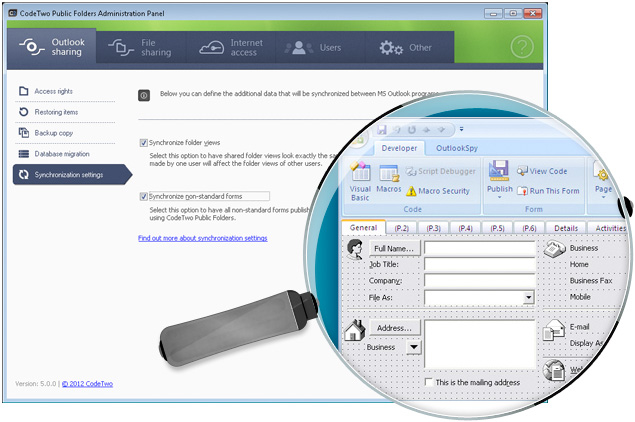Viewport: 635px width, 422px height.
Task: Click the Home phone label
Action: click(579, 264)
